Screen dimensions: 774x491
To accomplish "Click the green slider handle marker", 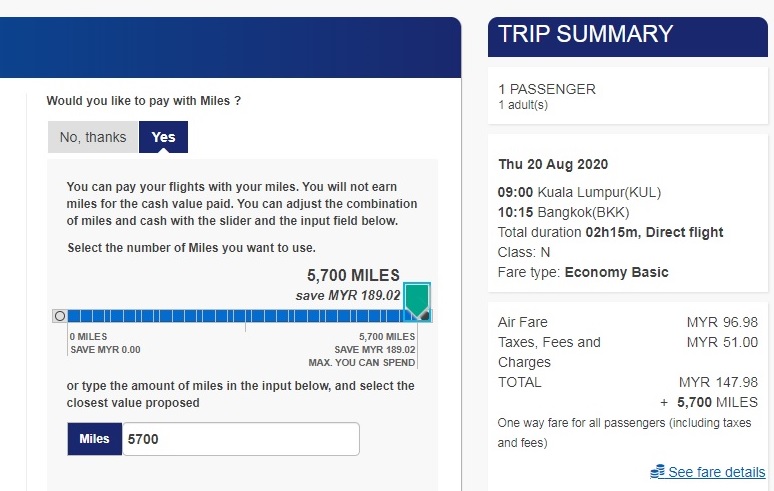I will [417, 302].
